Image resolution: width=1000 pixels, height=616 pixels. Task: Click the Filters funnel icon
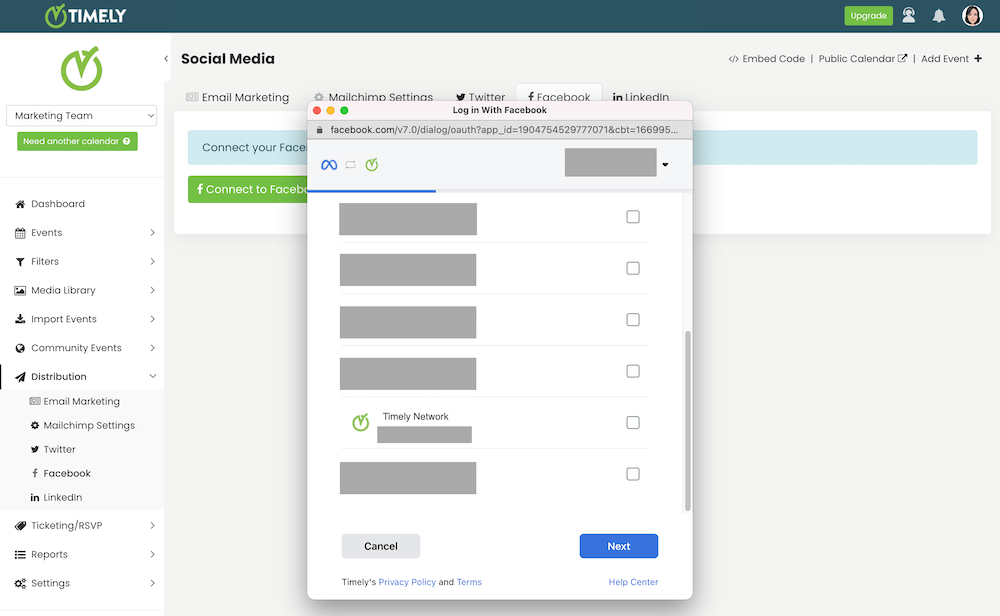[x=20, y=261]
